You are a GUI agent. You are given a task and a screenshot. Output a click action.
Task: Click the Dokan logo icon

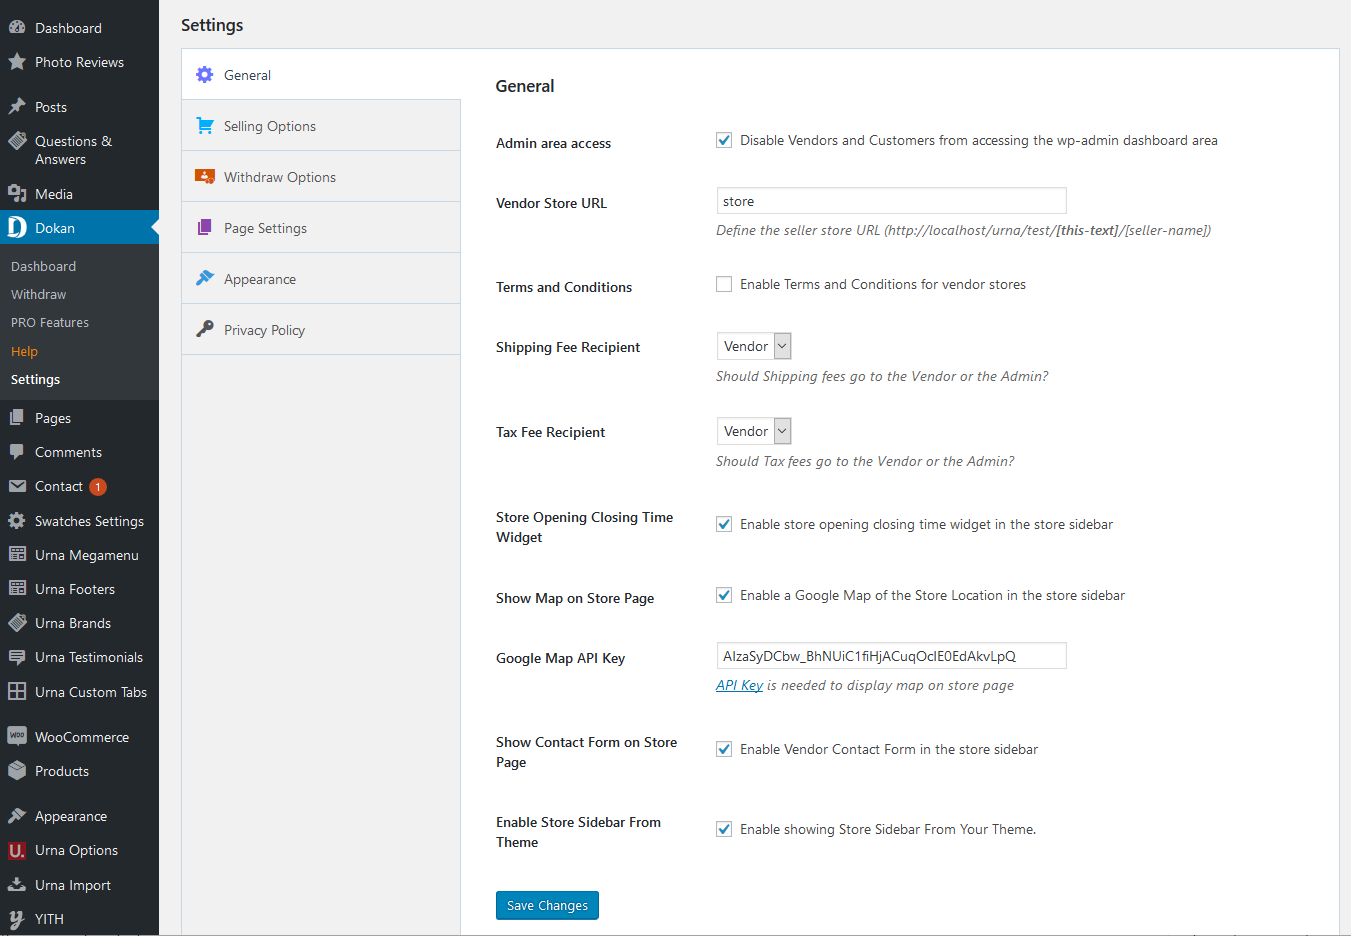coord(17,228)
